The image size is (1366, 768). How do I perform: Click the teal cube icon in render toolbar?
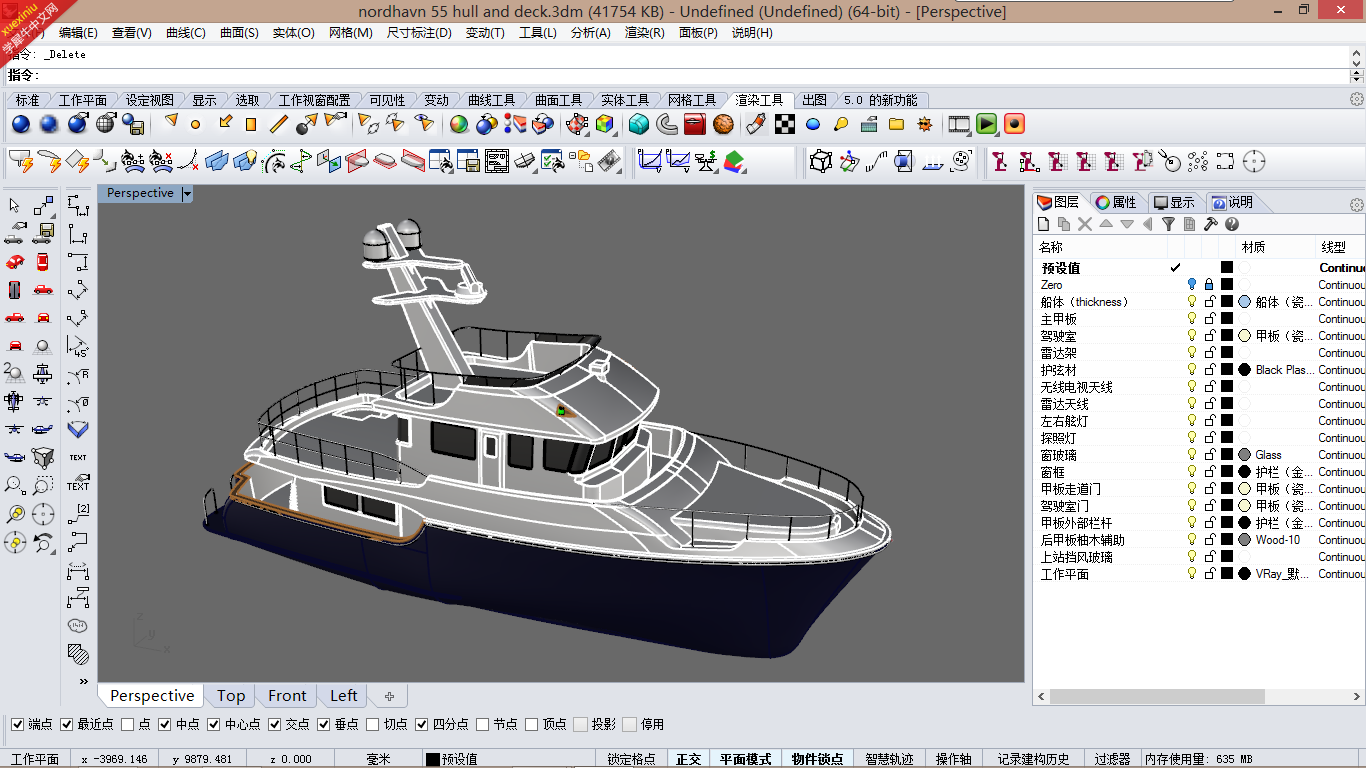pyautogui.click(x=639, y=124)
